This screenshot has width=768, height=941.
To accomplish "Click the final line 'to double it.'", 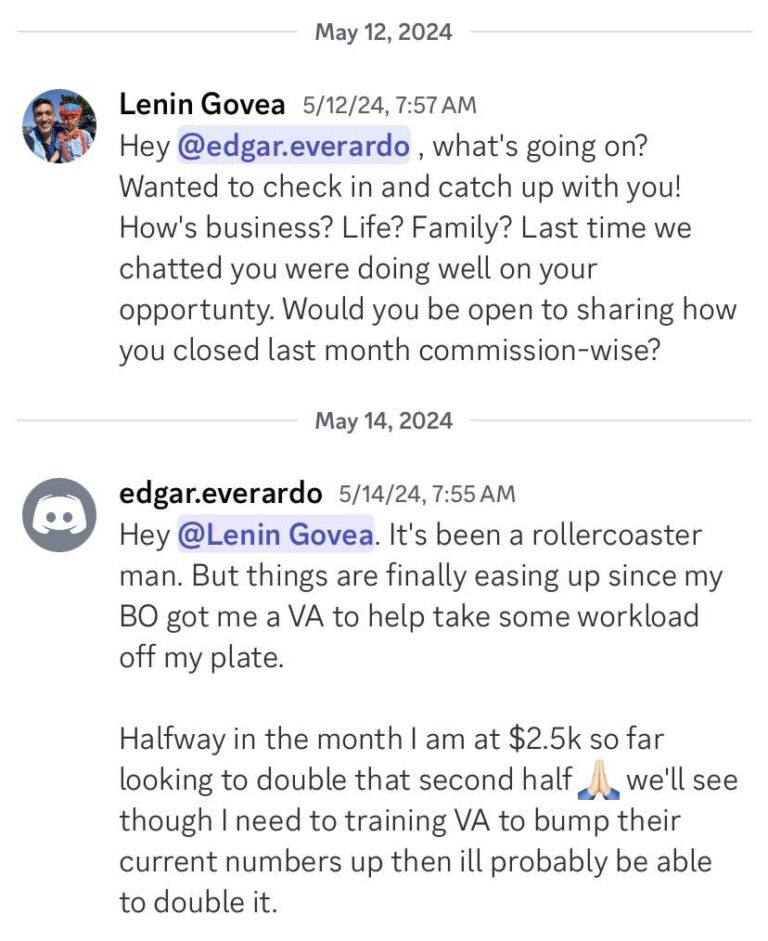I will click(199, 902).
